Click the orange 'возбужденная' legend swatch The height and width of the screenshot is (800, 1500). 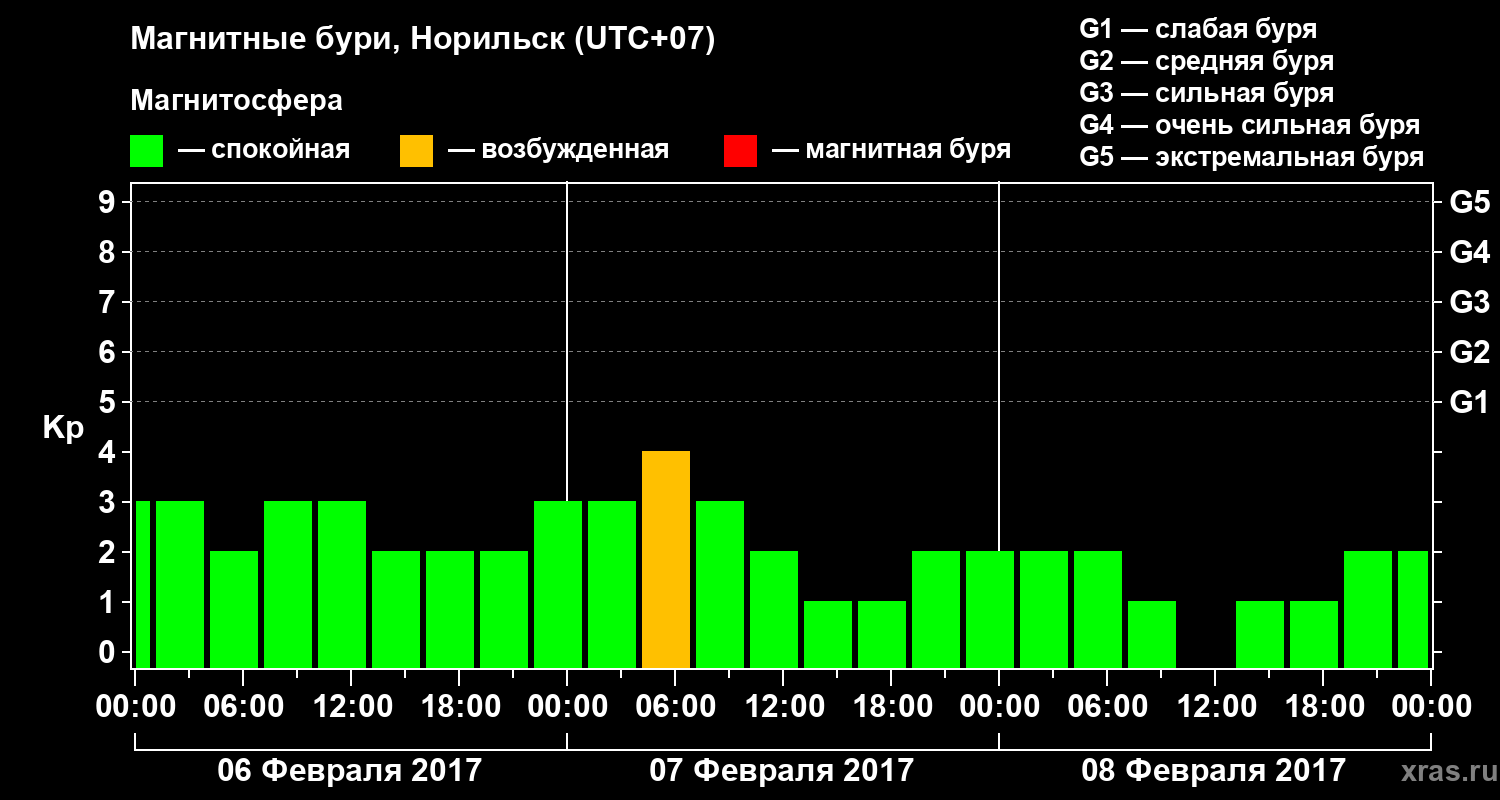[x=416, y=151]
